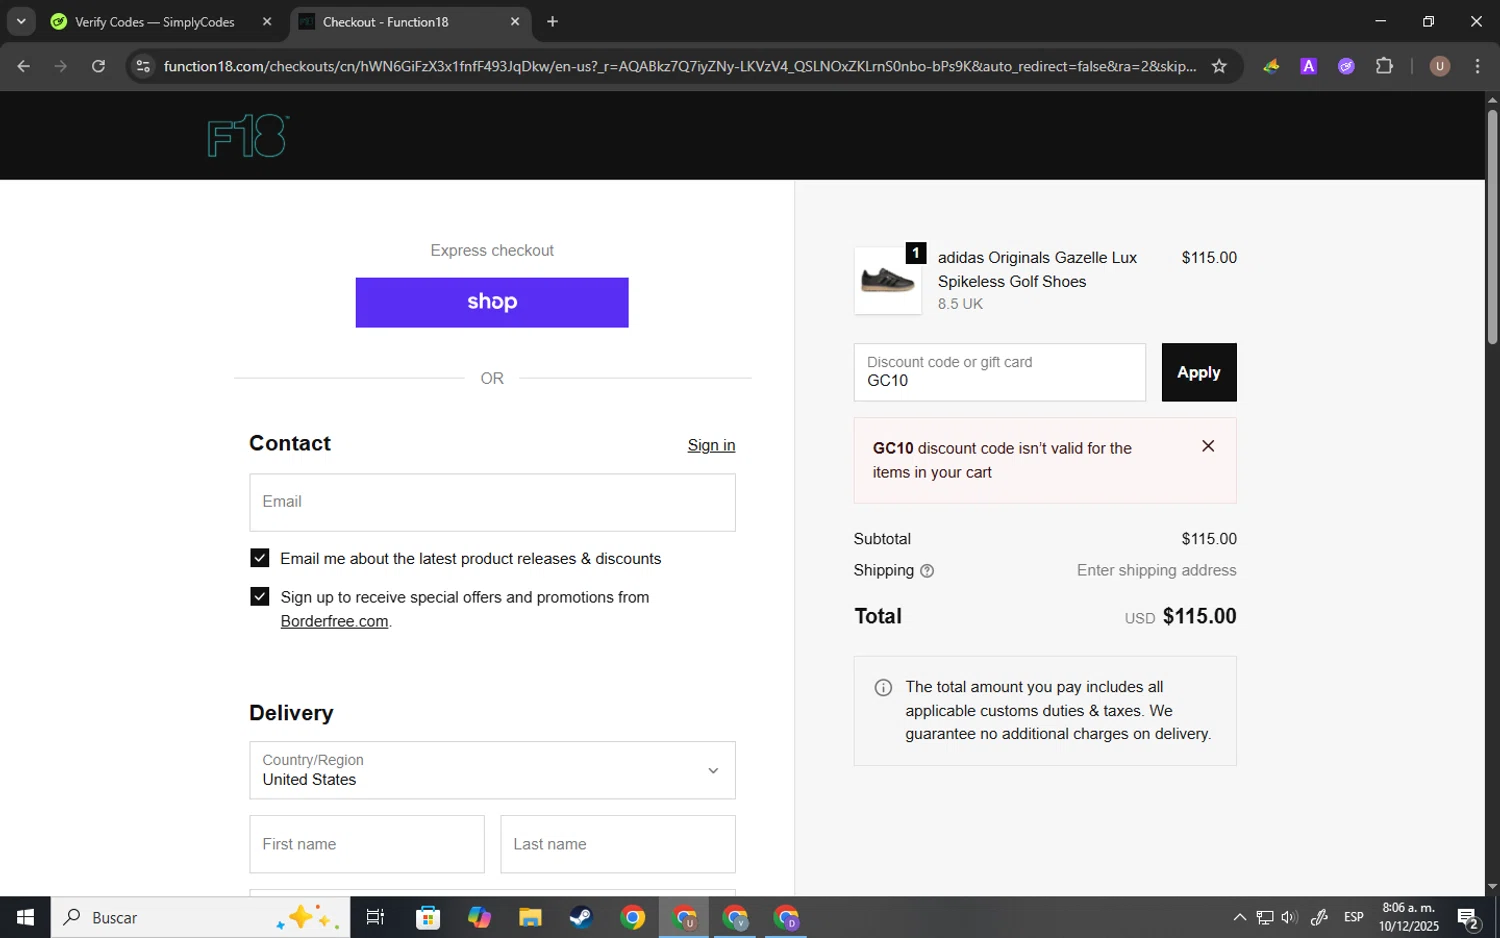Click the purple A extension icon
The width and height of the screenshot is (1500, 938).
pos(1308,66)
